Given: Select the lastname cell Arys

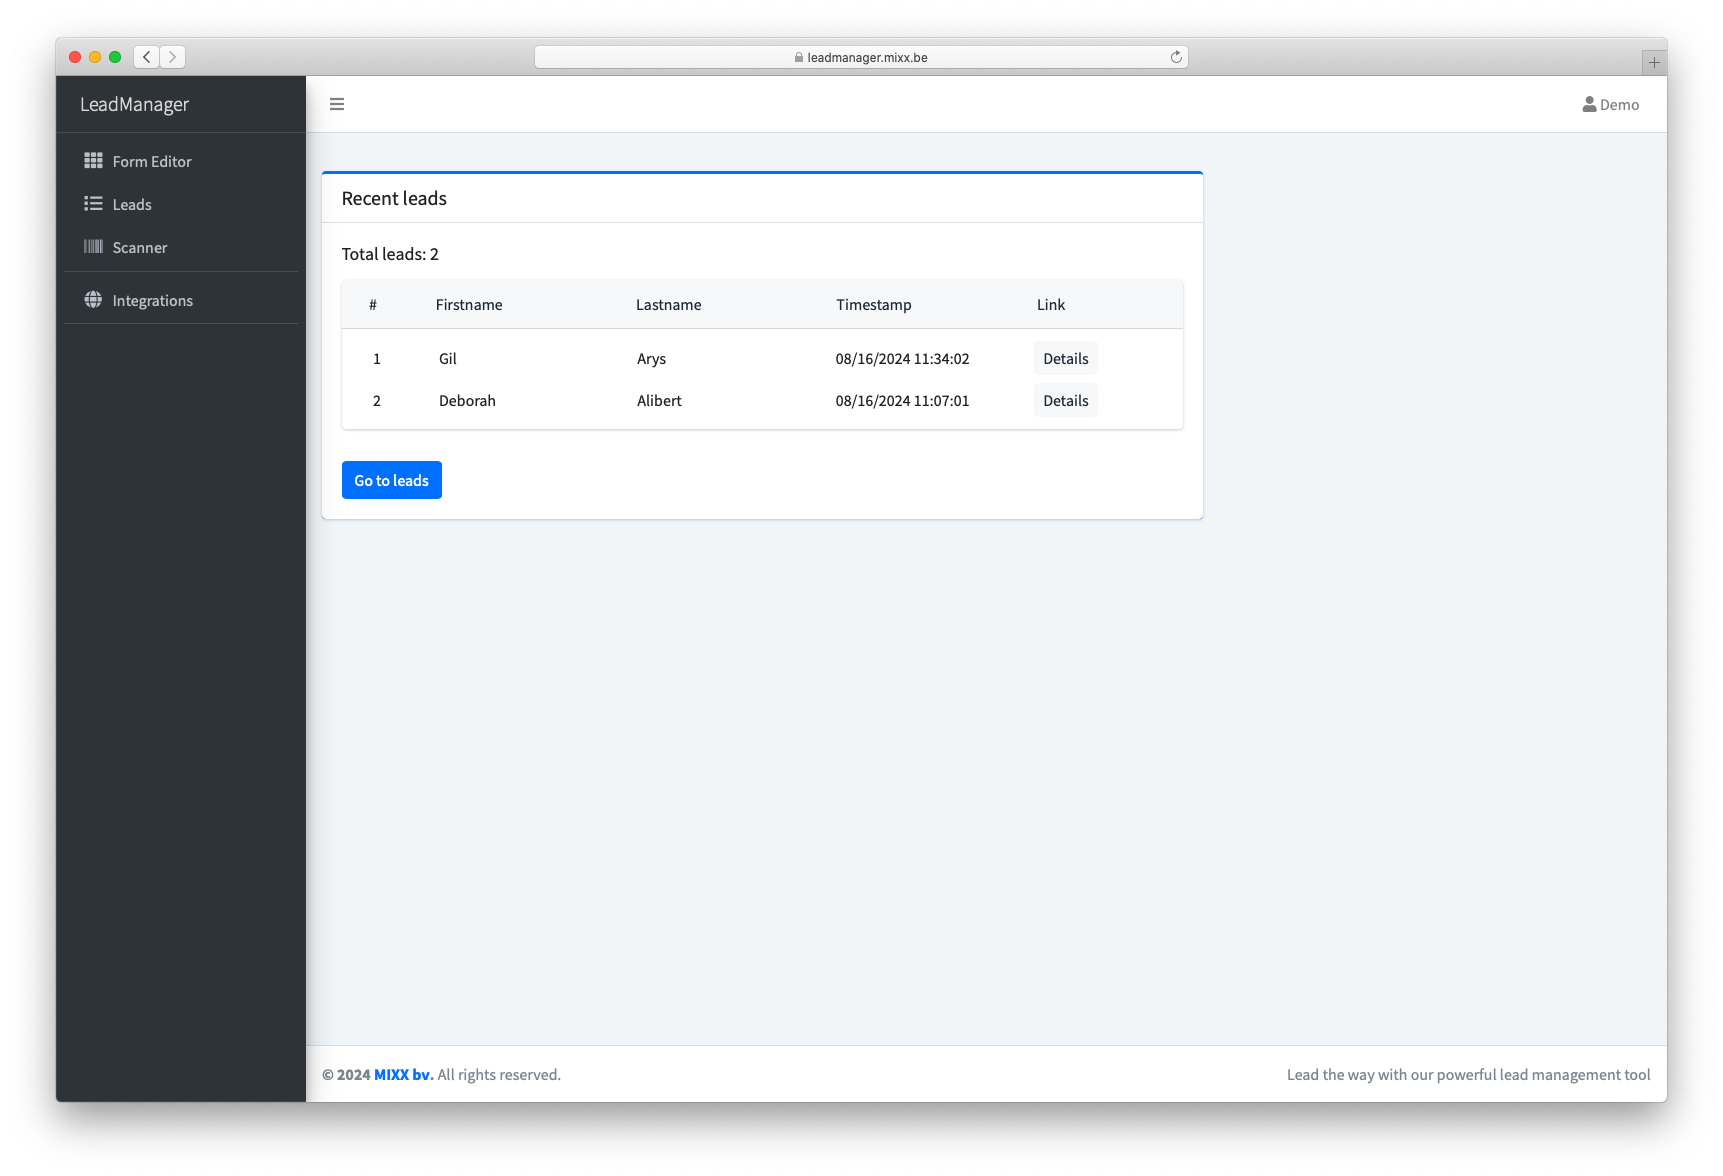Looking at the screenshot, I should [651, 359].
